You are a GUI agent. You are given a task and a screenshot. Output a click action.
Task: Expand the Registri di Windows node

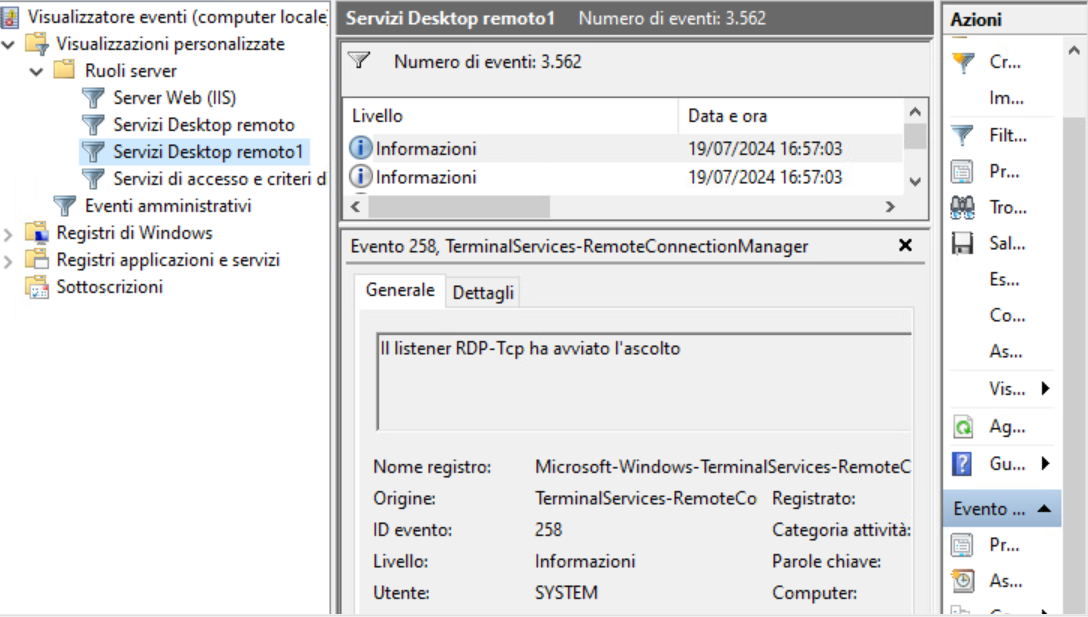(x=8, y=234)
